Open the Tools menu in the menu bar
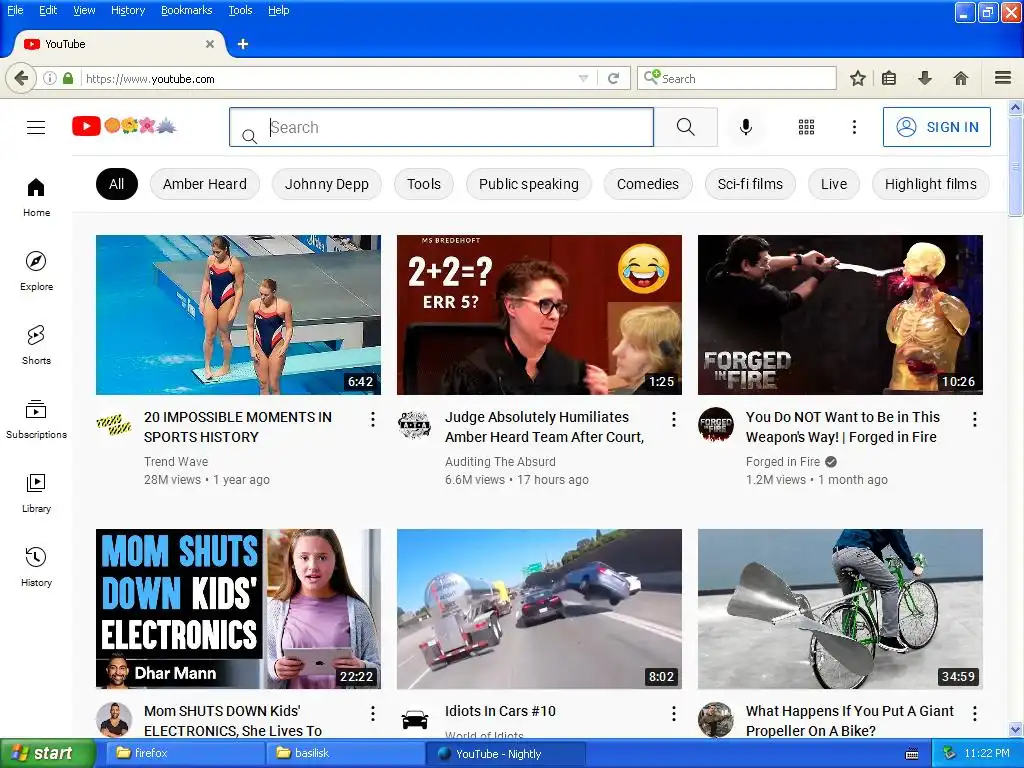 coord(240,10)
